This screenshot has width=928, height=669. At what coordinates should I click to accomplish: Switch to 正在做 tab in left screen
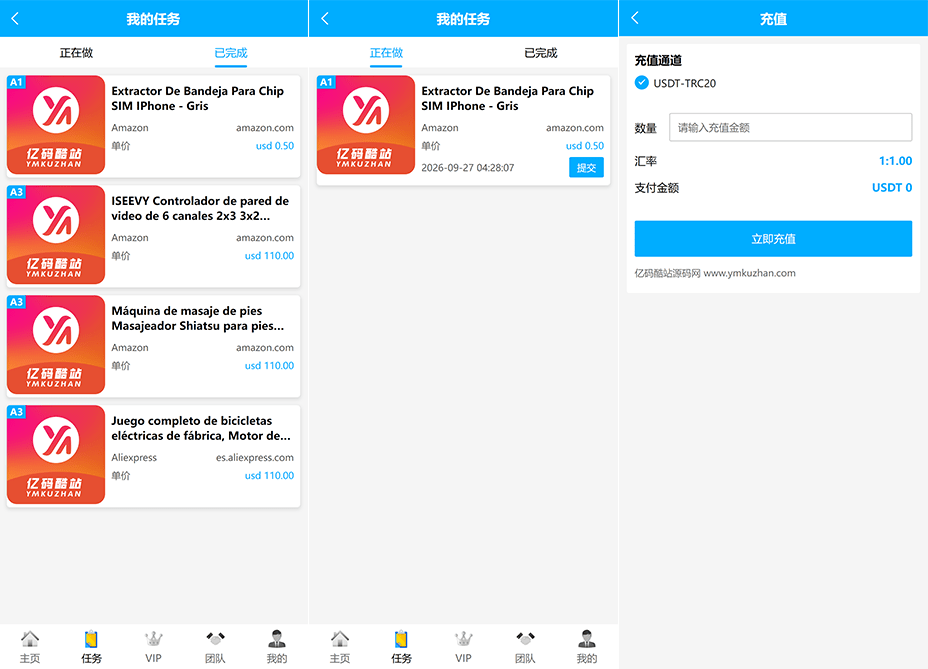pyautogui.click(x=76, y=53)
